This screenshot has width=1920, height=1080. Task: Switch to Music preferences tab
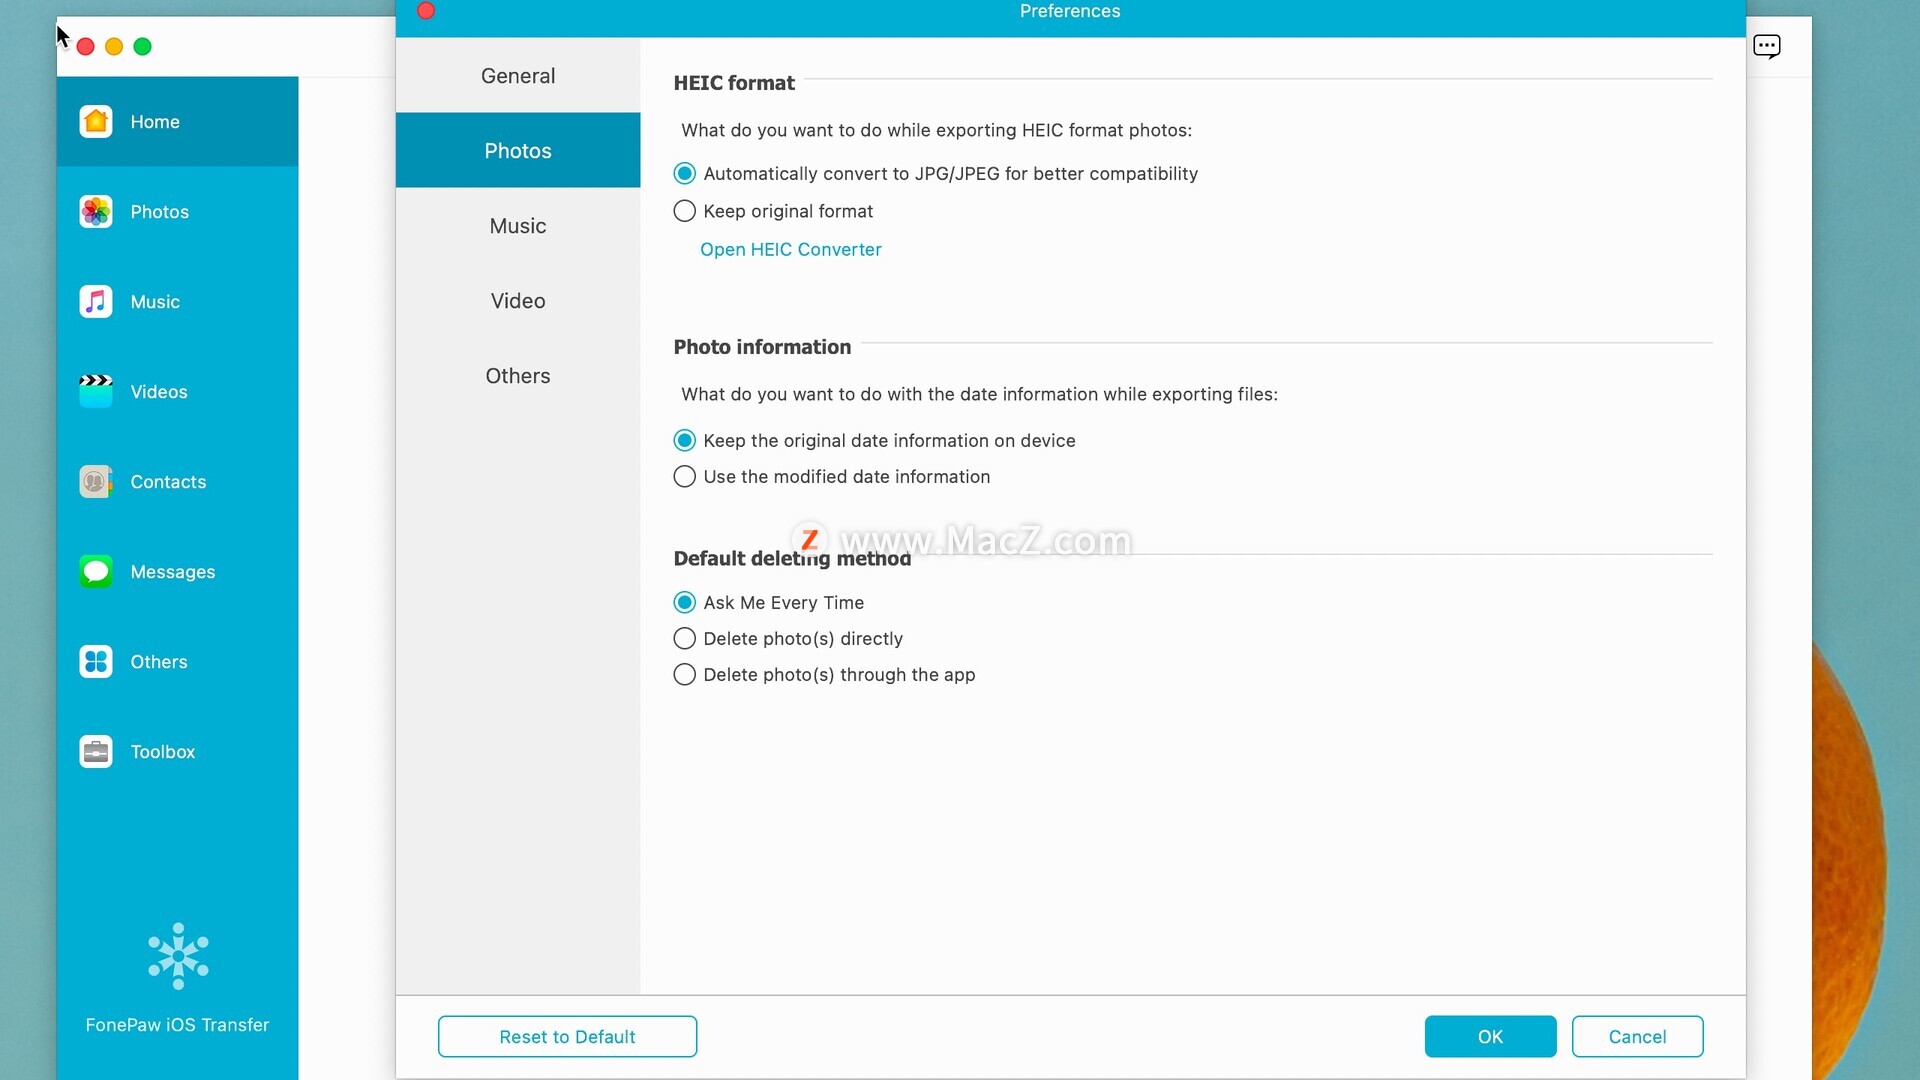(518, 226)
